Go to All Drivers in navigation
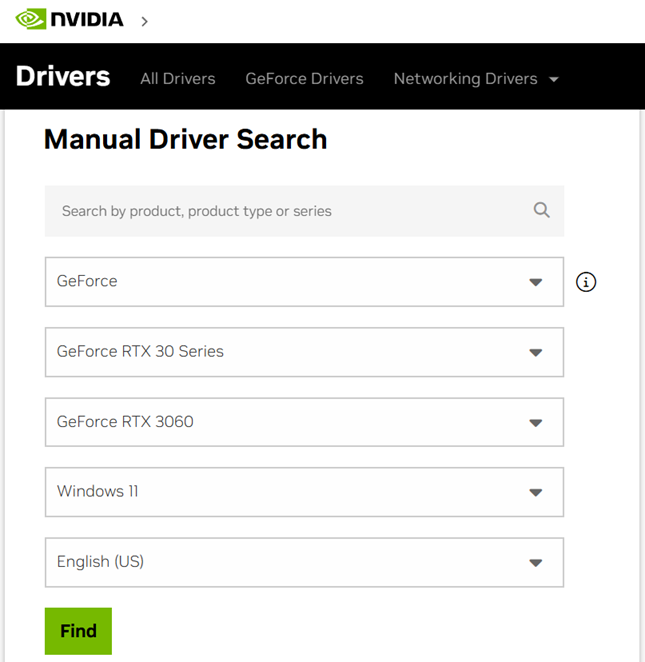Screen dimensions: 645x662 tap(178, 78)
